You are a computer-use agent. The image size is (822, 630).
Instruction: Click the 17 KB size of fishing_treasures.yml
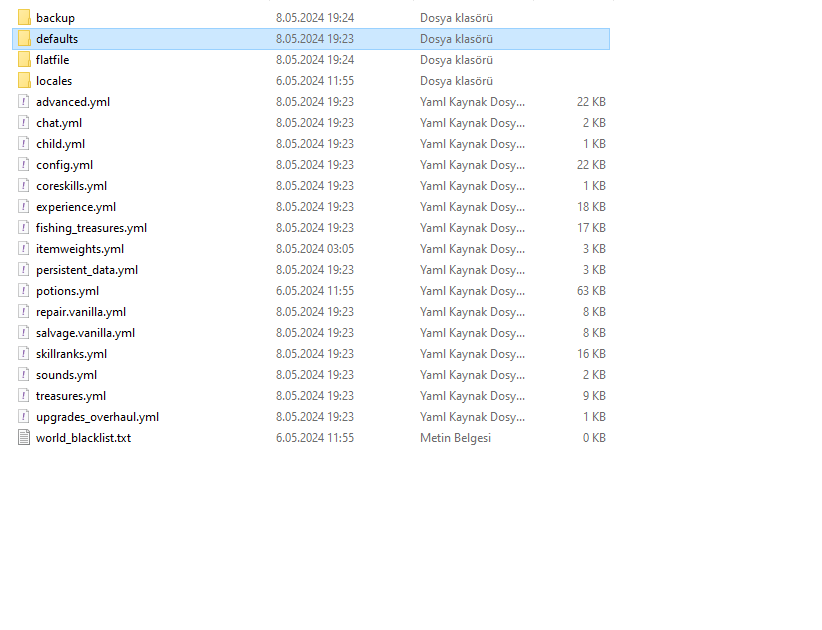[x=591, y=227]
